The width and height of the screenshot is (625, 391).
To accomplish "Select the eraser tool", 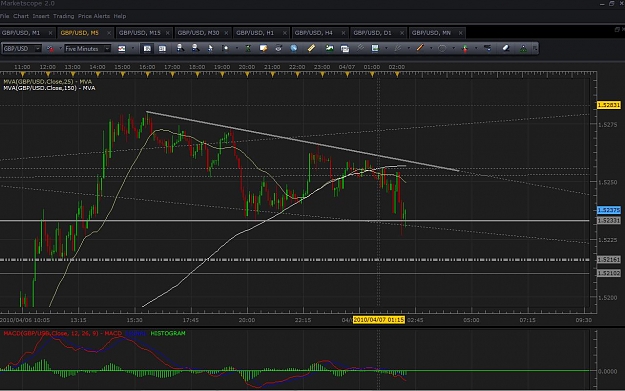I will tap(506, 48).
